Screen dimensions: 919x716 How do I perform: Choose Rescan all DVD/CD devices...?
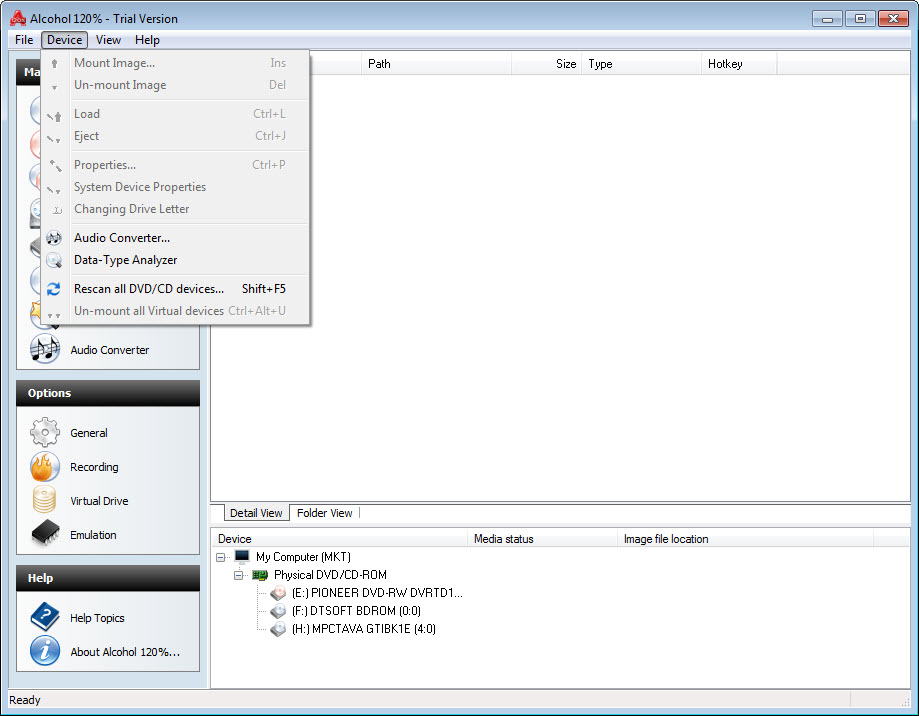175,289
